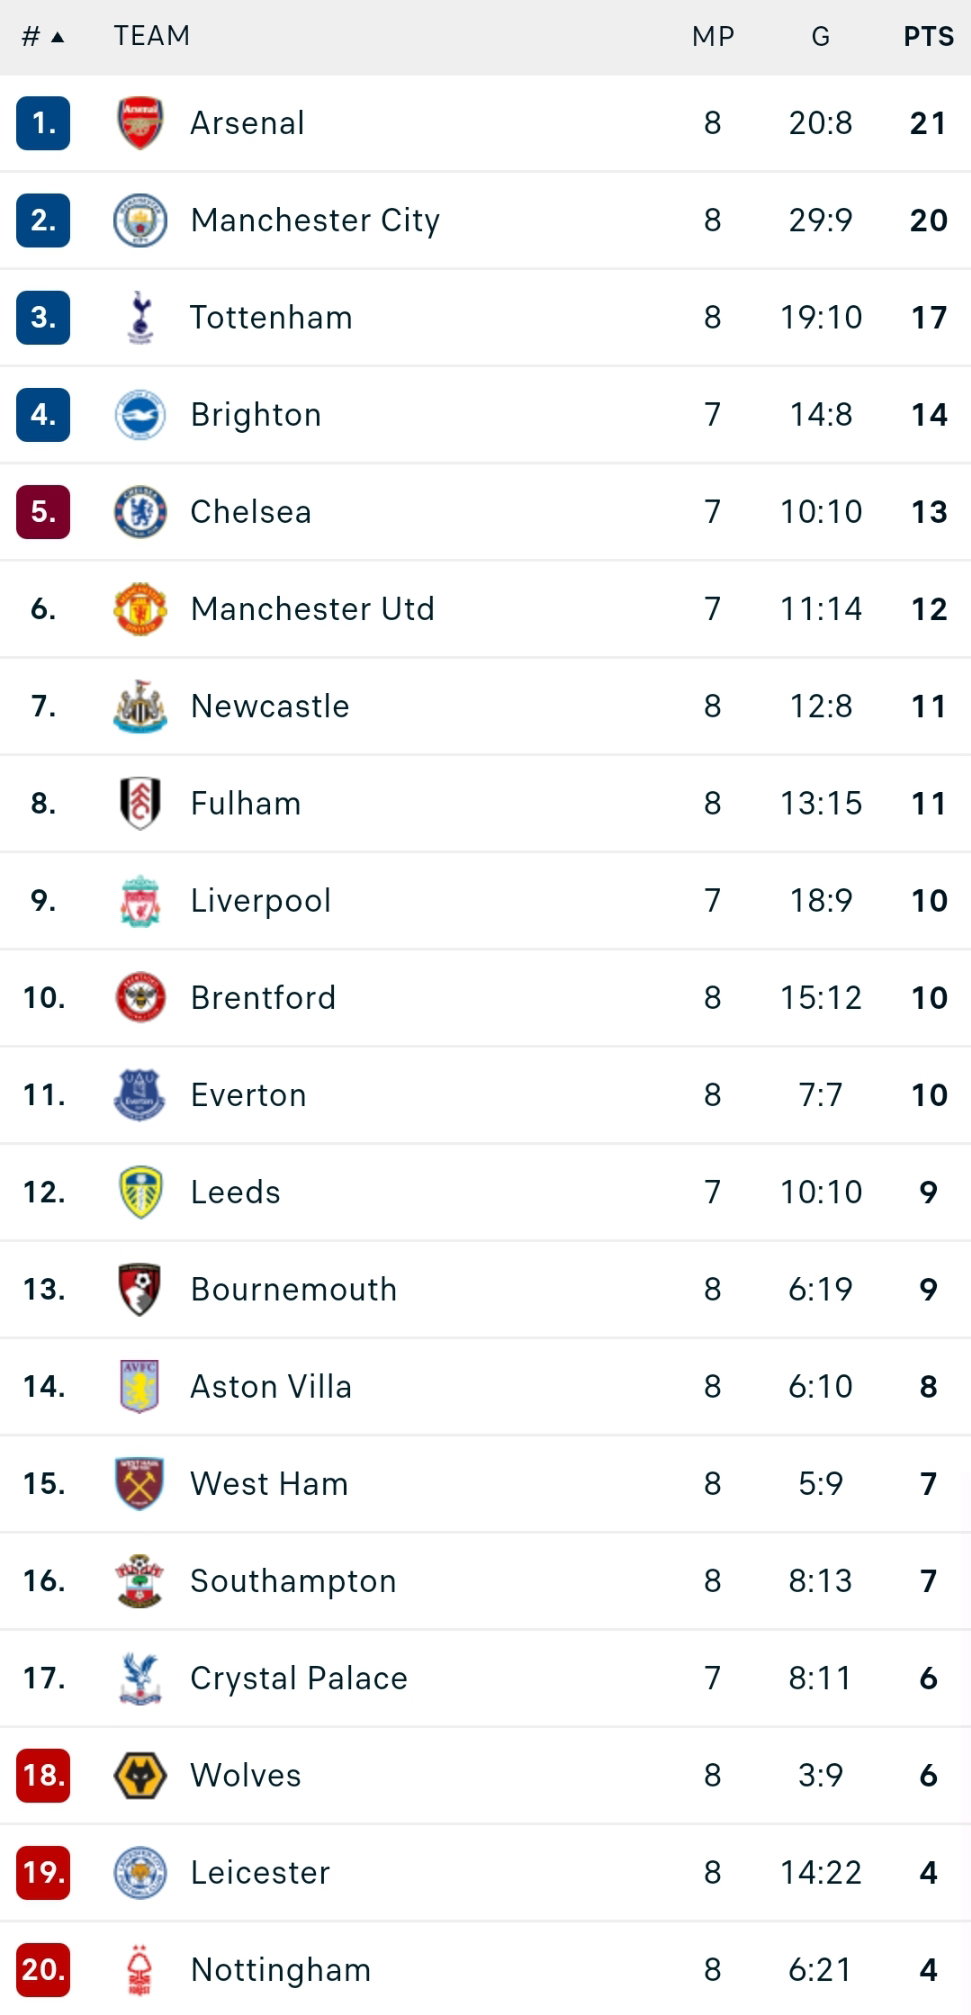Screen dimensions: 971x2015
Task: Open Tottenham's cockerel badge icon
Action: point(140,317)
